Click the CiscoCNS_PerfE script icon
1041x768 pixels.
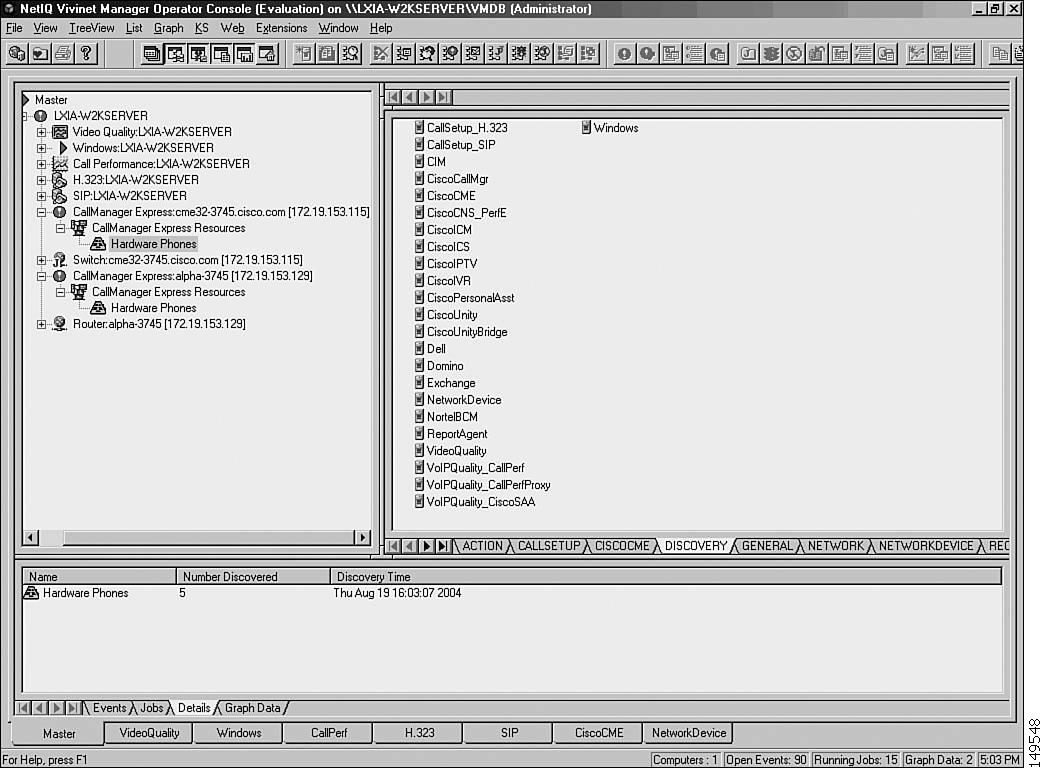pyautogui.click(x=419, y=212)
